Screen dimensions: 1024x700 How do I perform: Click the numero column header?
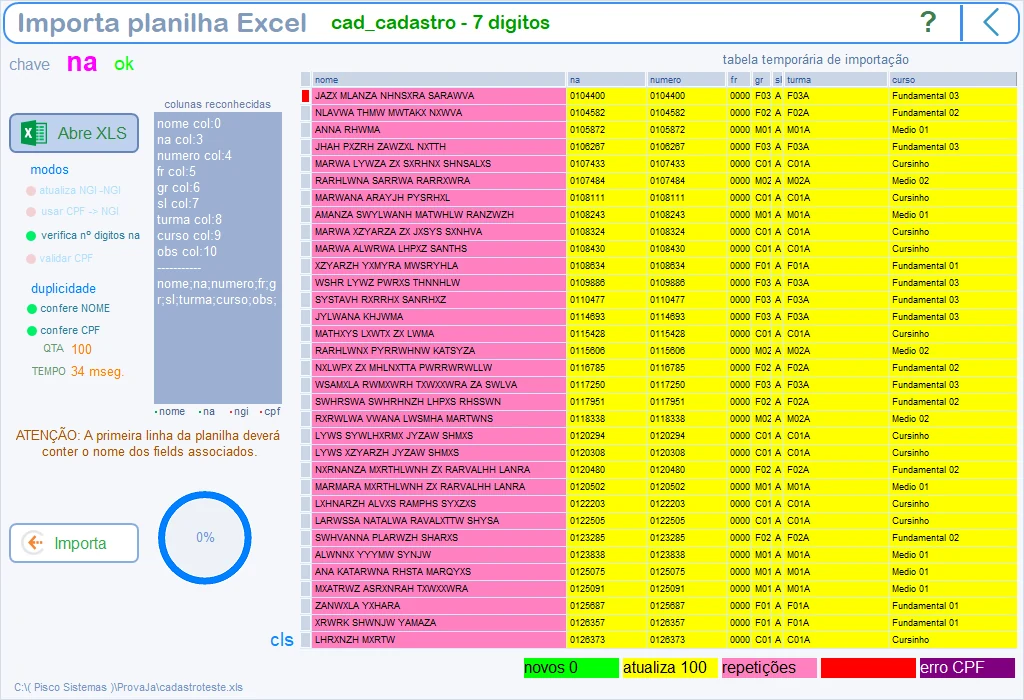(x=687, y=80)
